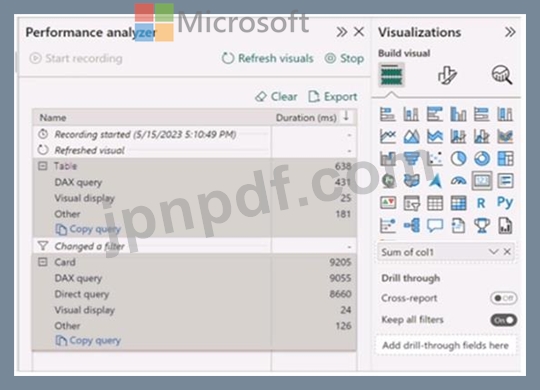
Task: Select the Multi-row card visual
Action: 505,181
